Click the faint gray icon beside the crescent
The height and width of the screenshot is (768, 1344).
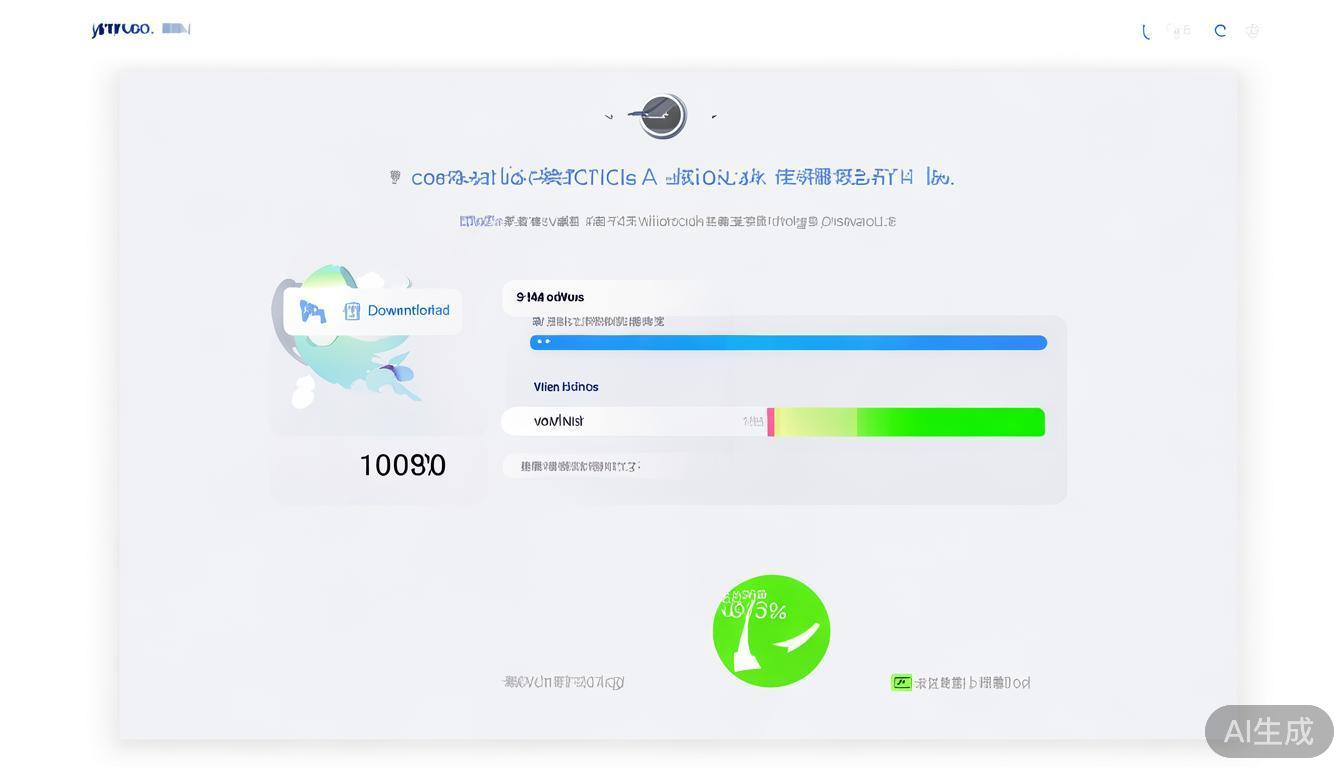pos(1180,31)
